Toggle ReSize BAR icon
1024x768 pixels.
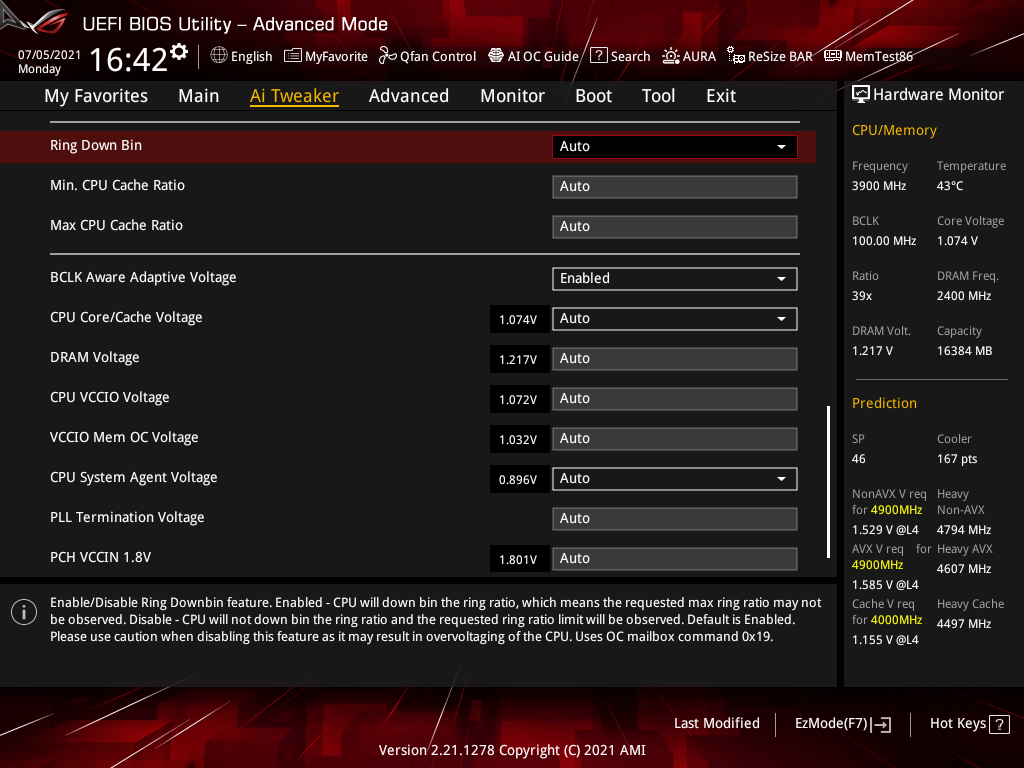[x=736, y=56]
